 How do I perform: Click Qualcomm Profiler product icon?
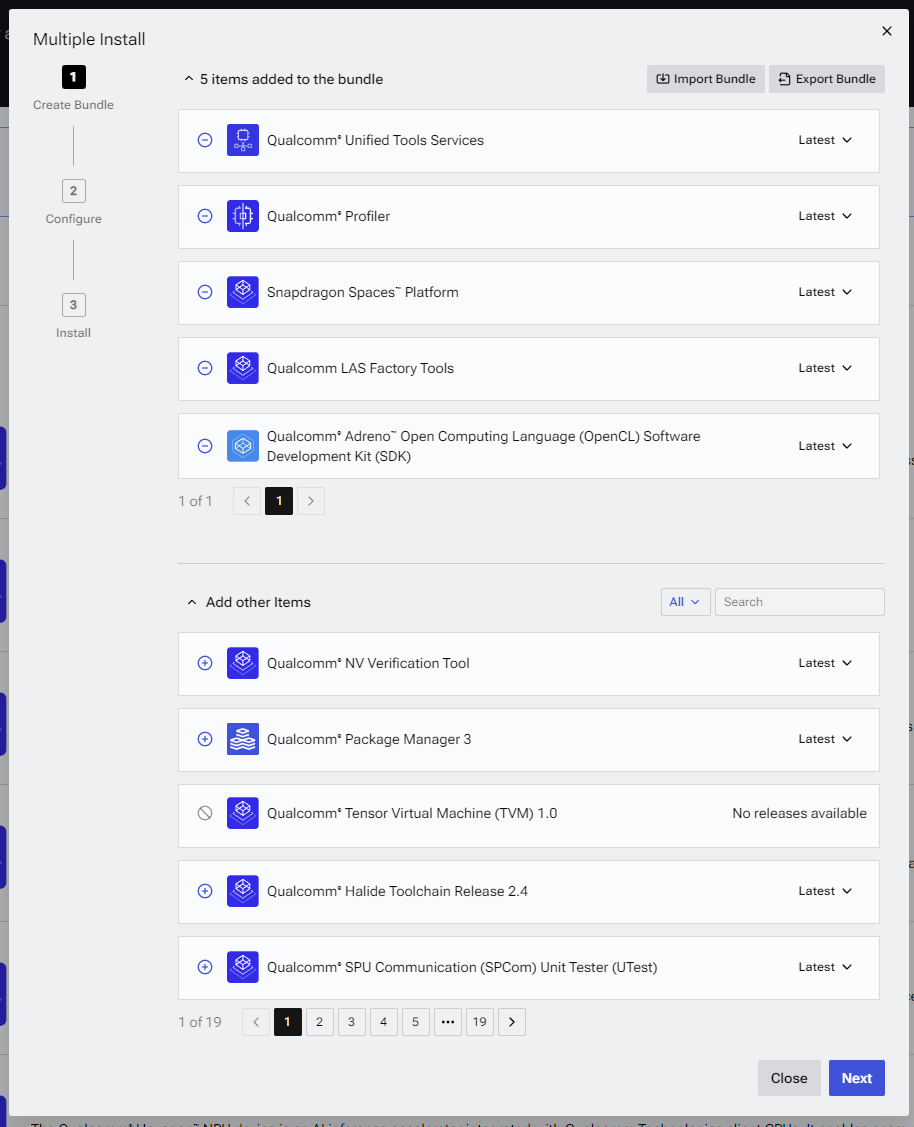point(243,216)
